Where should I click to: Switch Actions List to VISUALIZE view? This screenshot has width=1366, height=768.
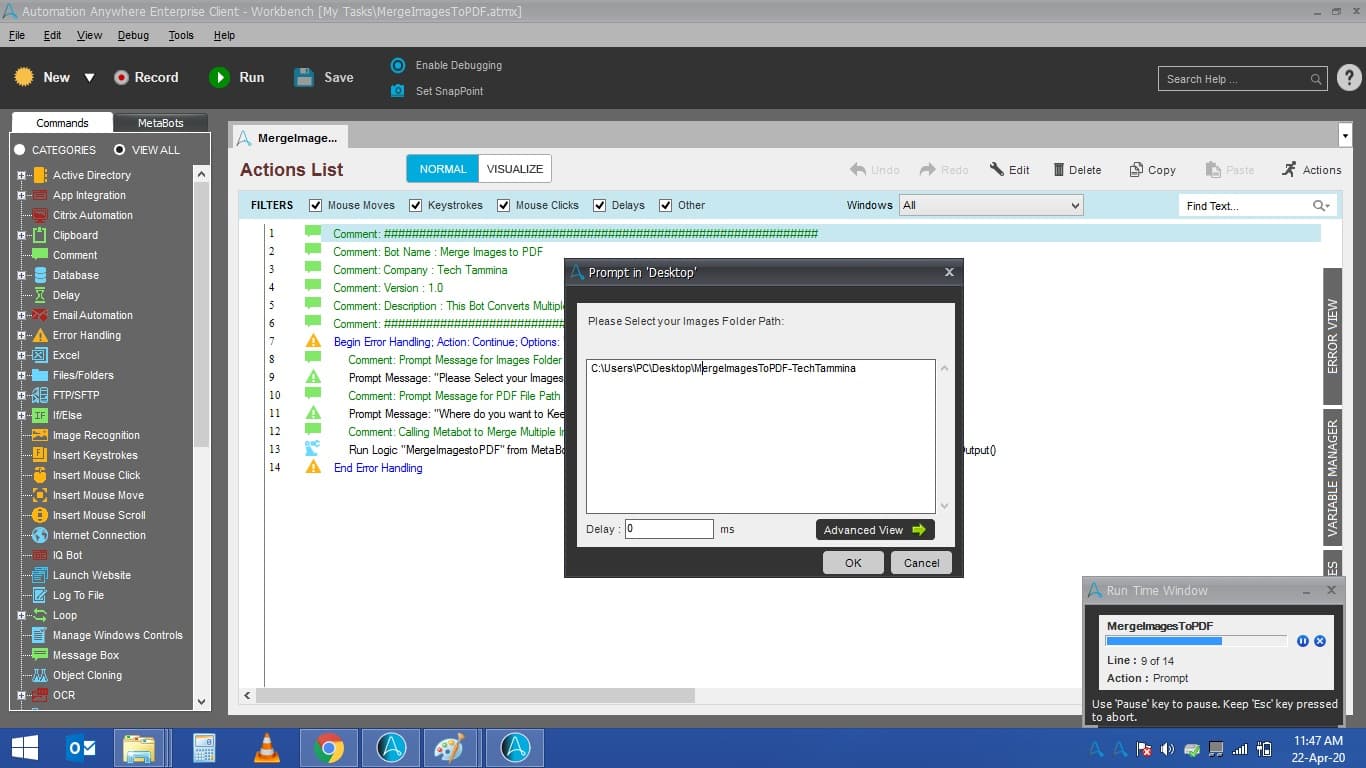pos(515,169)
